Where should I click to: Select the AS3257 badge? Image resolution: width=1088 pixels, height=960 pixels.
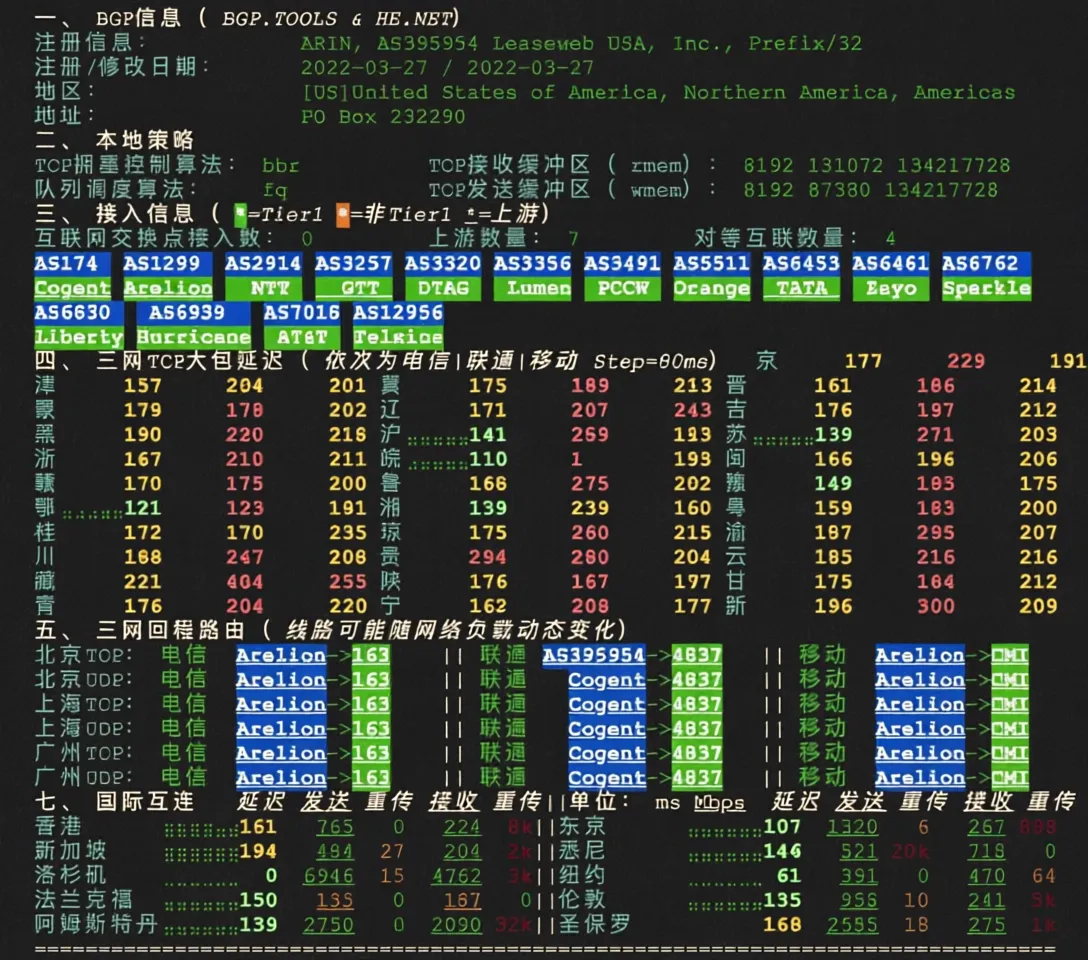tap(353, 264)
